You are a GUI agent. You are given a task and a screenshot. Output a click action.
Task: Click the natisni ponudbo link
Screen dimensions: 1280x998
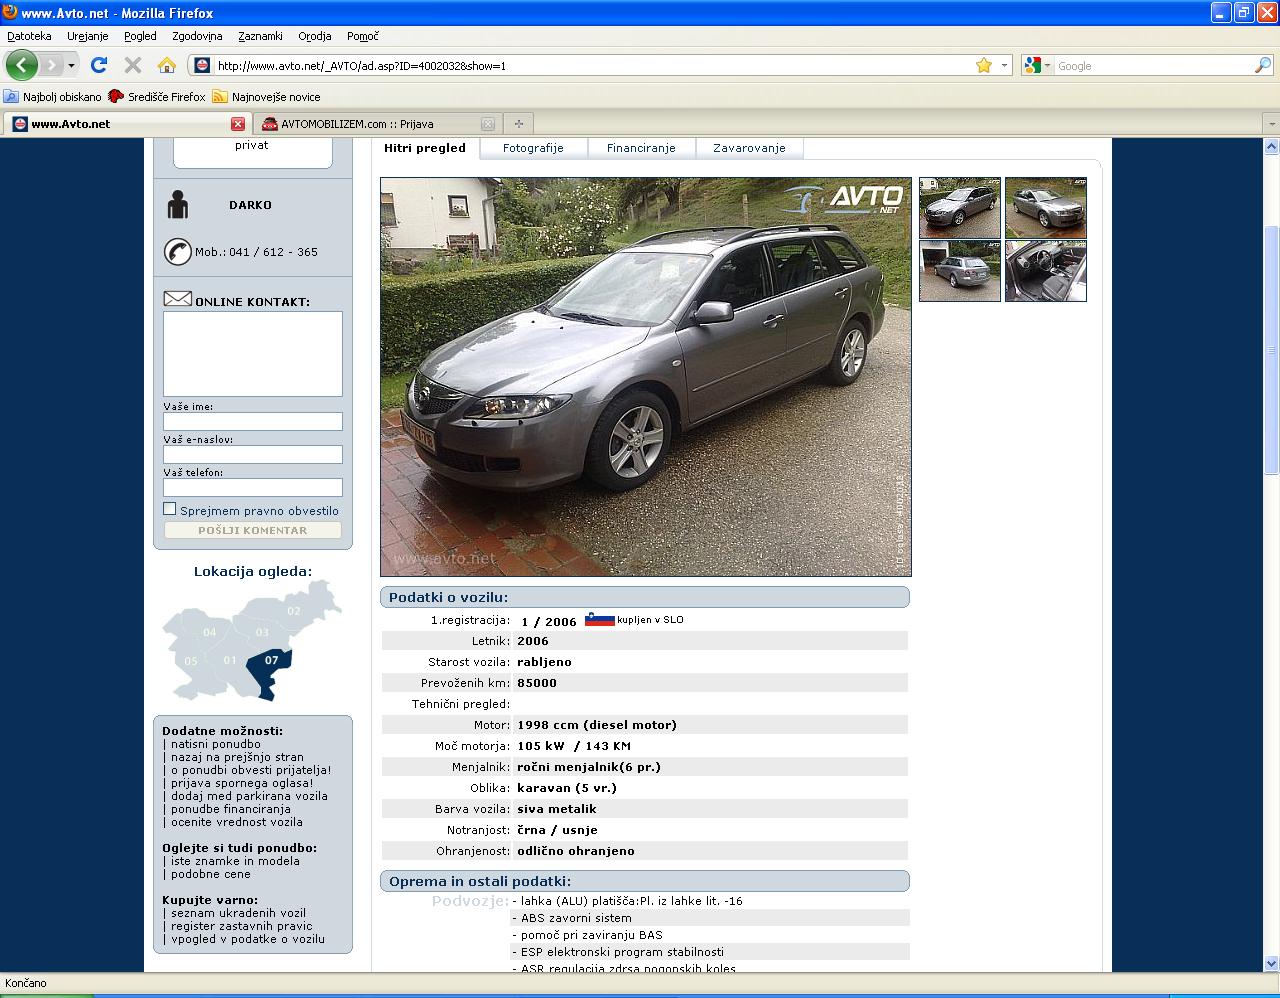click(216, 744)
